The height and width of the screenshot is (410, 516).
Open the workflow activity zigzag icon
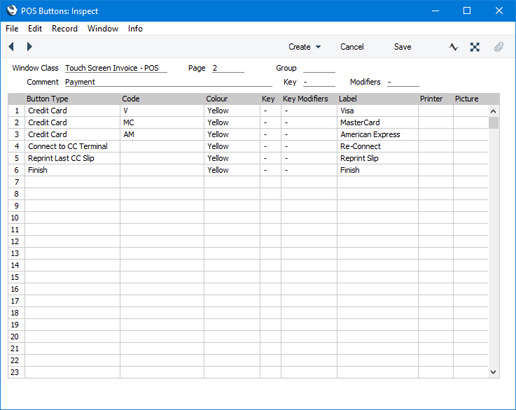453,47
